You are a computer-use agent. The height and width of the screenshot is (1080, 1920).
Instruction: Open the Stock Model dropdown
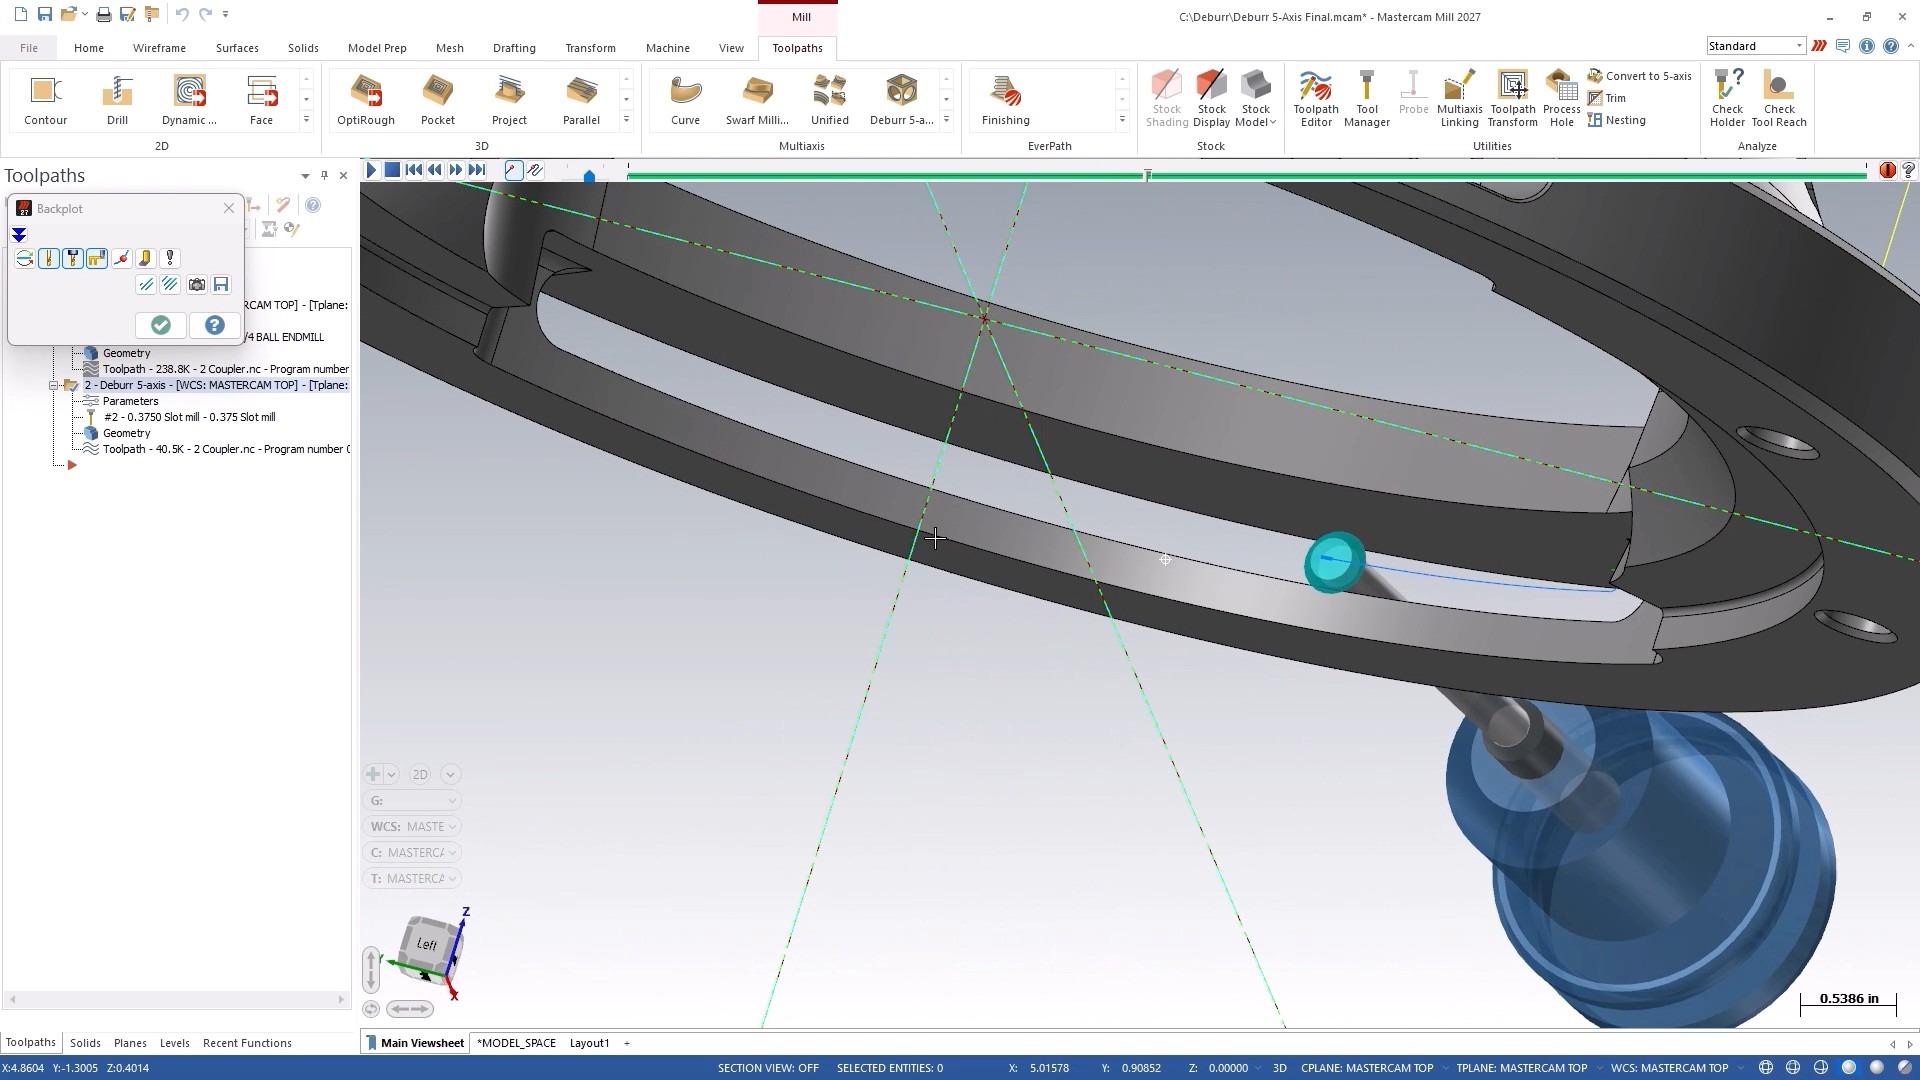point(1255,99)
